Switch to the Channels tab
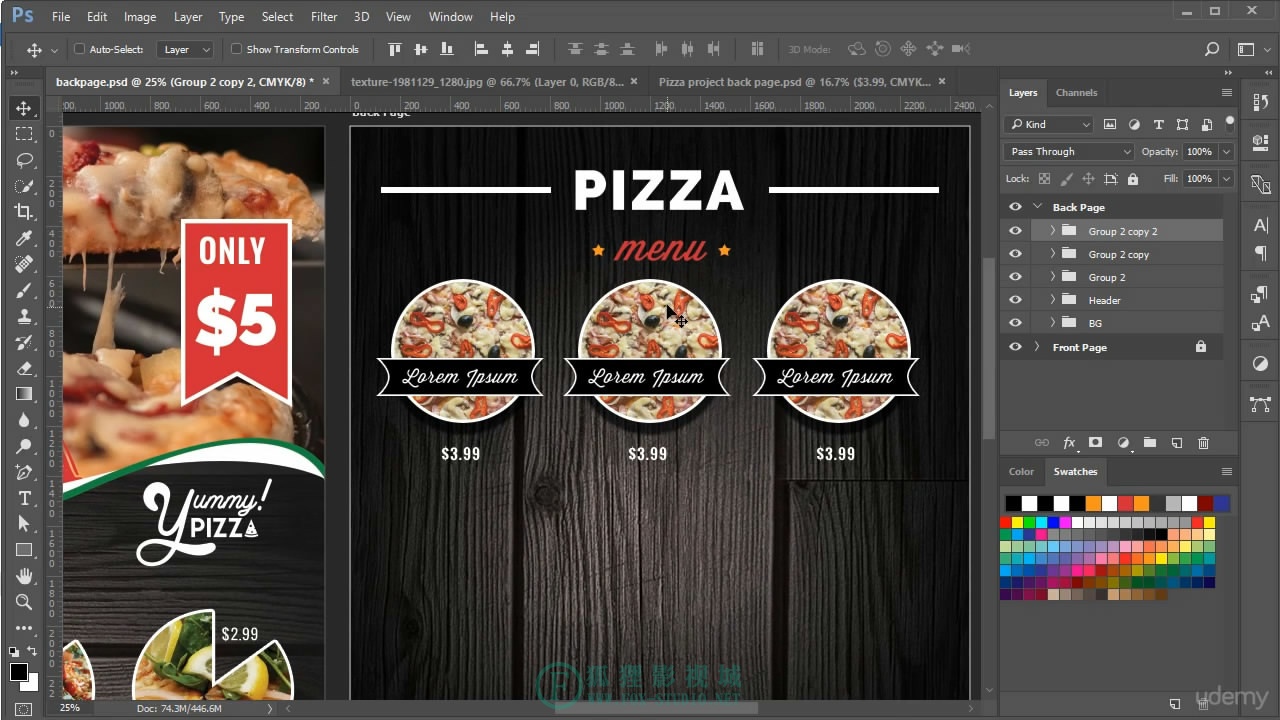This screenshot has width=1280, height=720. (x=1076, y=93)
